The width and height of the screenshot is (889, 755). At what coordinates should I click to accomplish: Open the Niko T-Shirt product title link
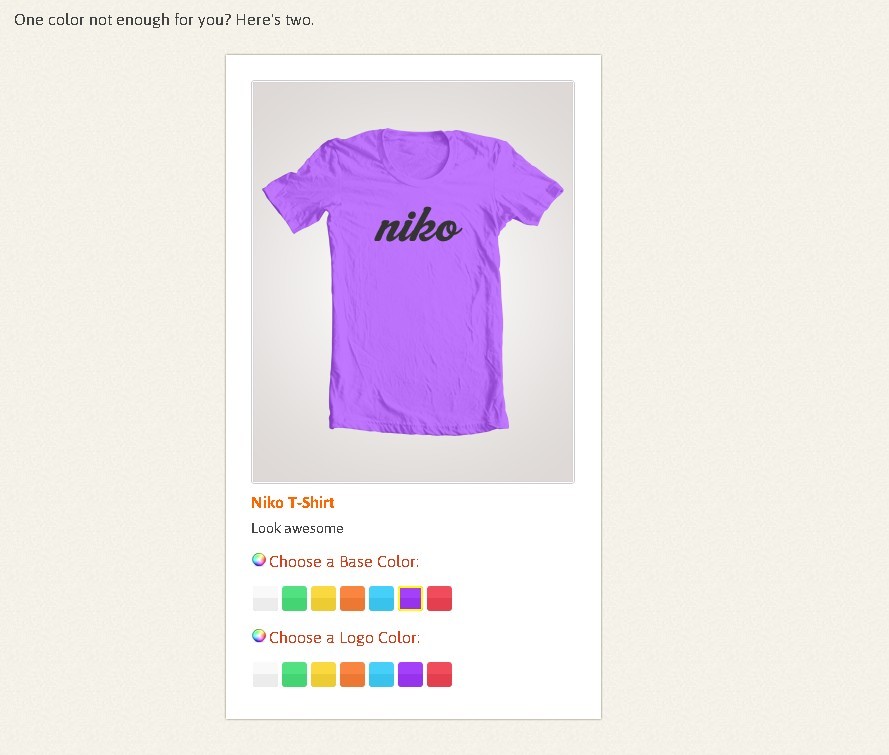[293, 503]
